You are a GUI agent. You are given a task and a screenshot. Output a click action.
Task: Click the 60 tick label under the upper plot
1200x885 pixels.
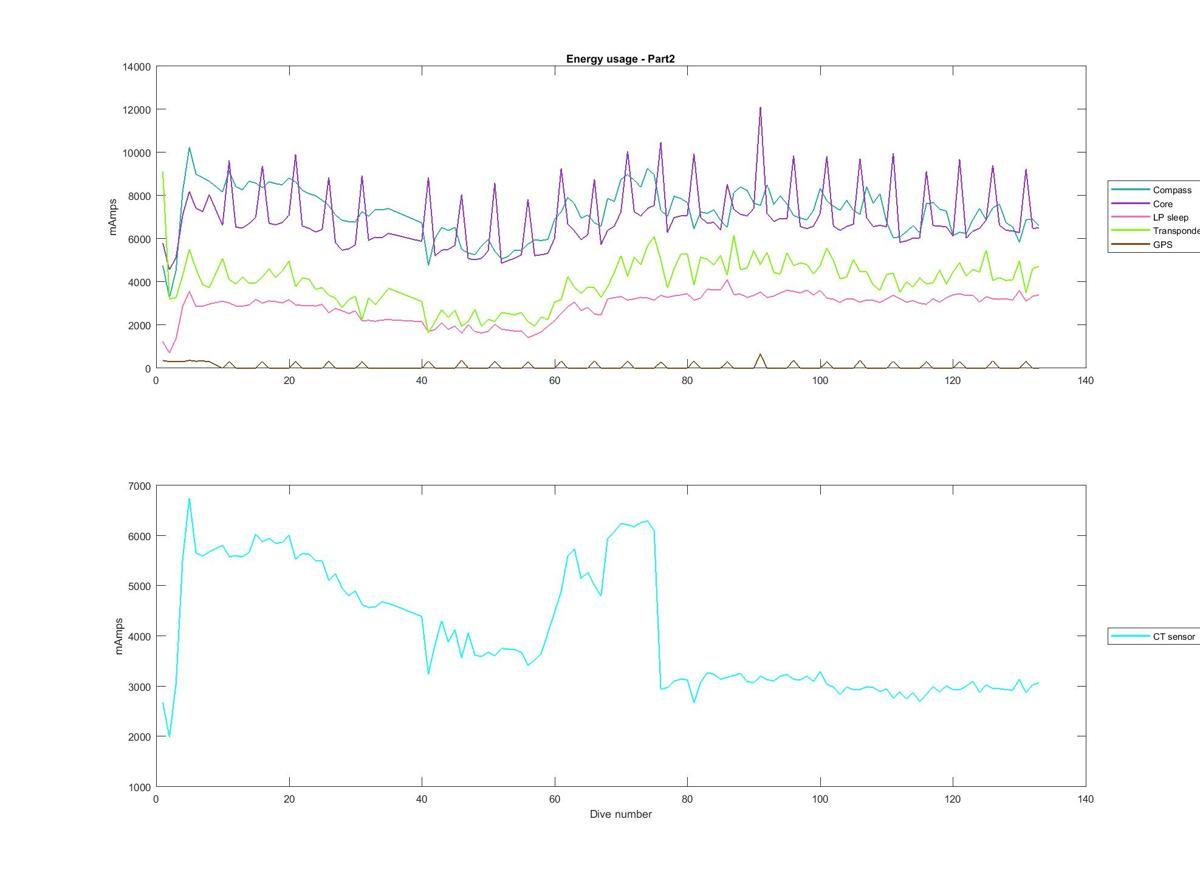555,380
